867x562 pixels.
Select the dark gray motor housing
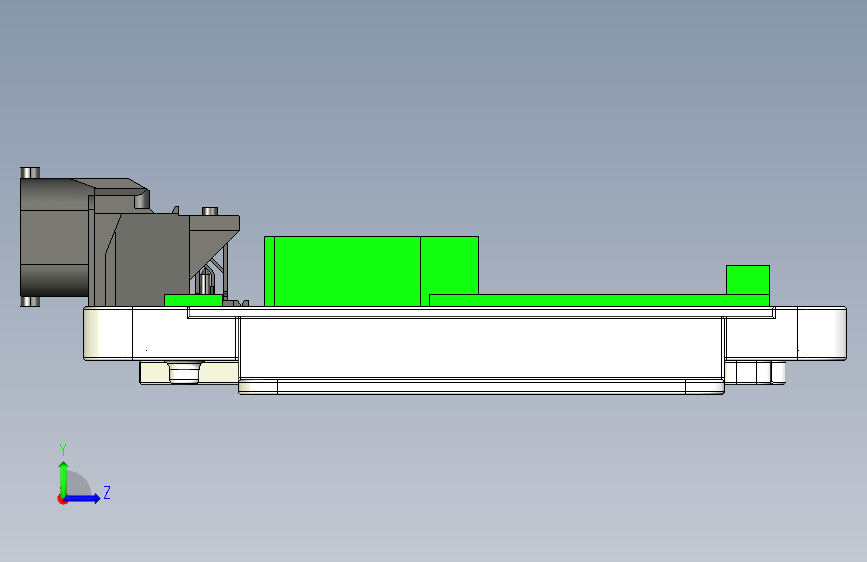coord(54,238)
